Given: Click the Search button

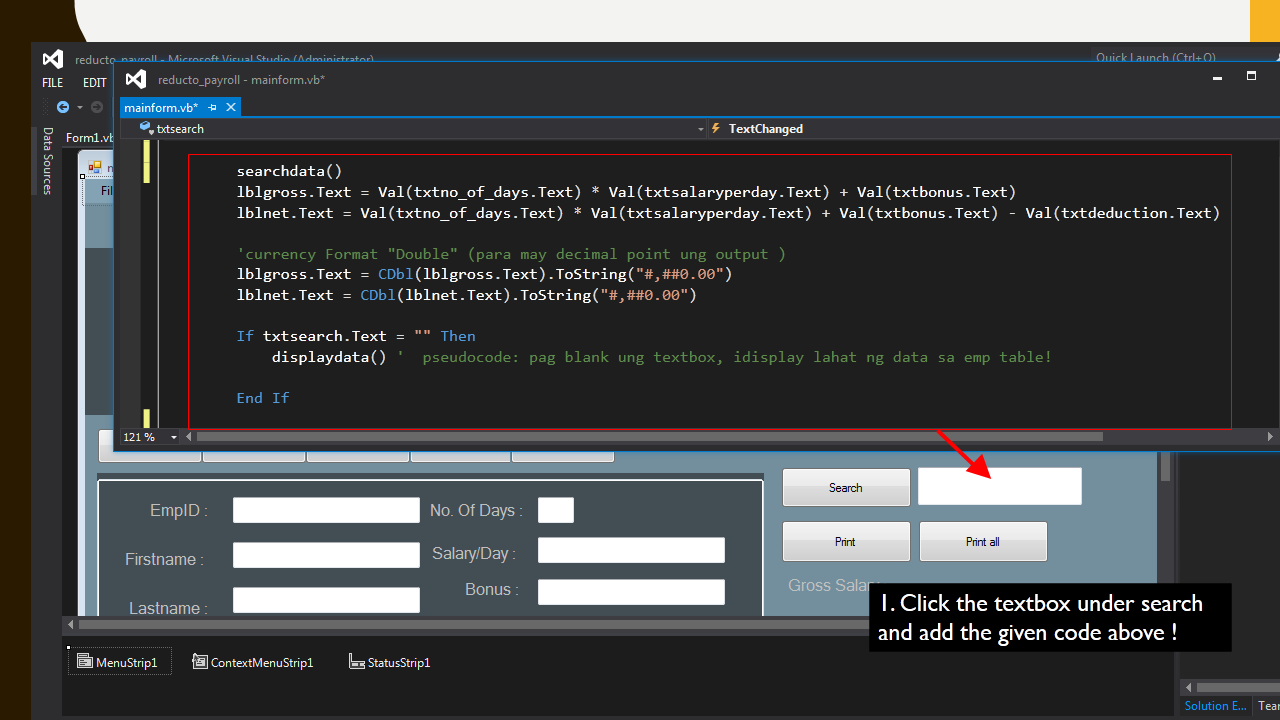Looking at the screenshot, I should 845,487.
